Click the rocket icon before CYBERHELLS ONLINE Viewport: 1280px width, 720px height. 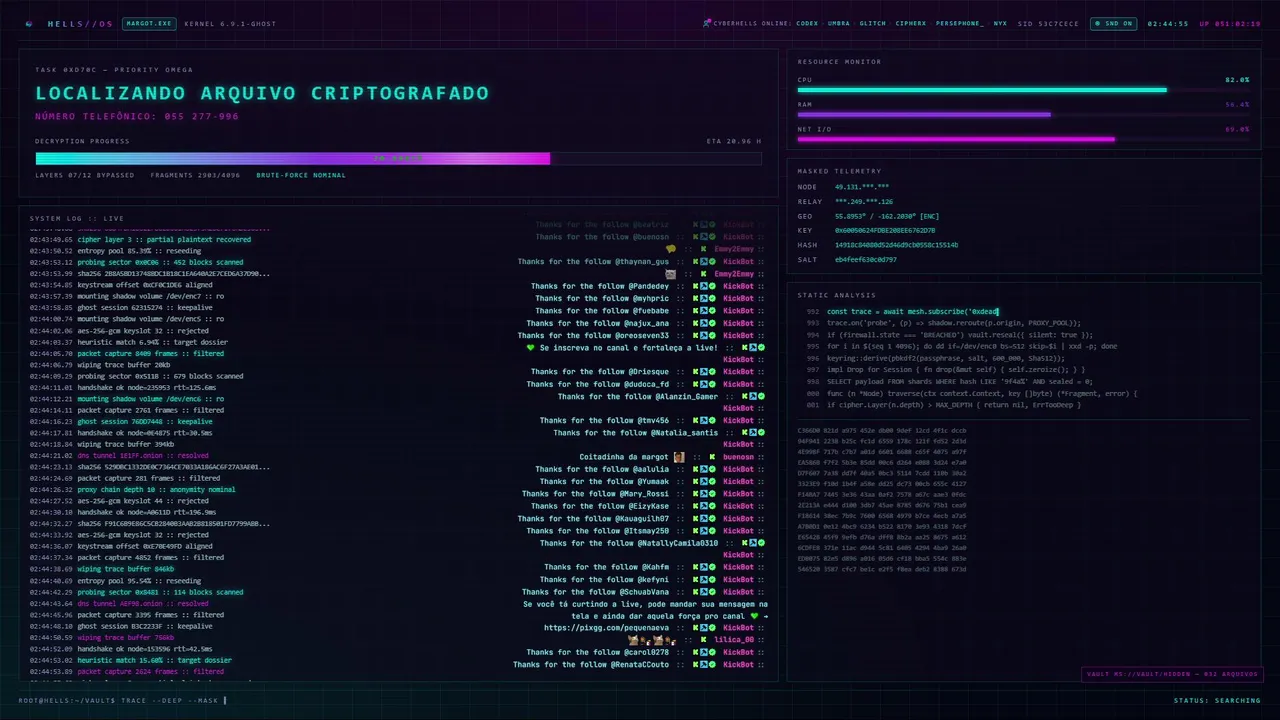707,23
